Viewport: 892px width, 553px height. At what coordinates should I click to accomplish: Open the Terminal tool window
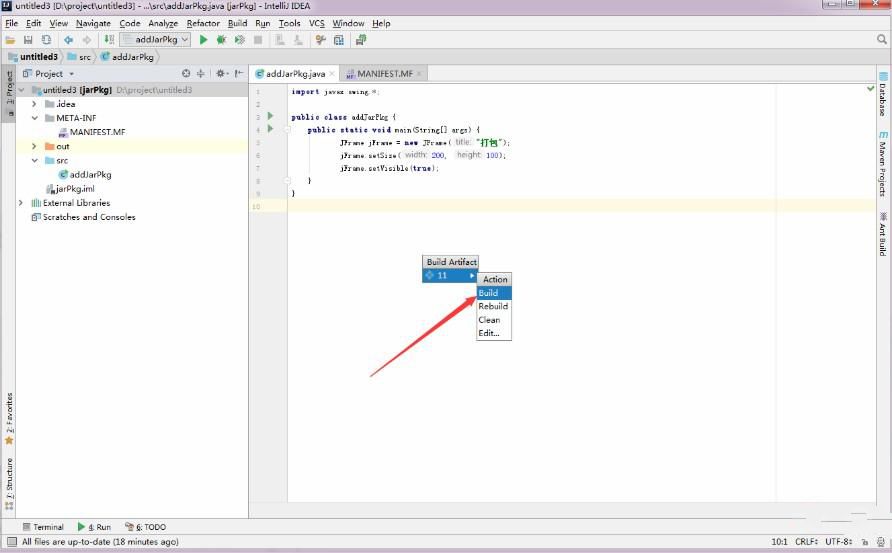coord(42,527)
